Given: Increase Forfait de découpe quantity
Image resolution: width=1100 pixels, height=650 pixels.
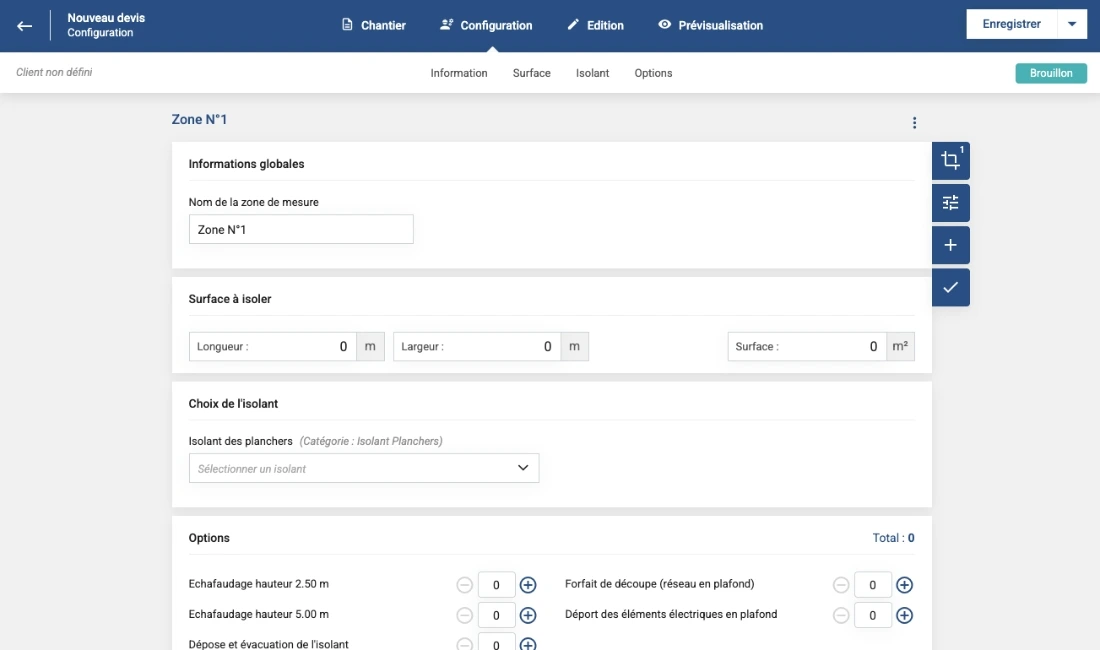Looking at the screenshot, I should (904, 585).
